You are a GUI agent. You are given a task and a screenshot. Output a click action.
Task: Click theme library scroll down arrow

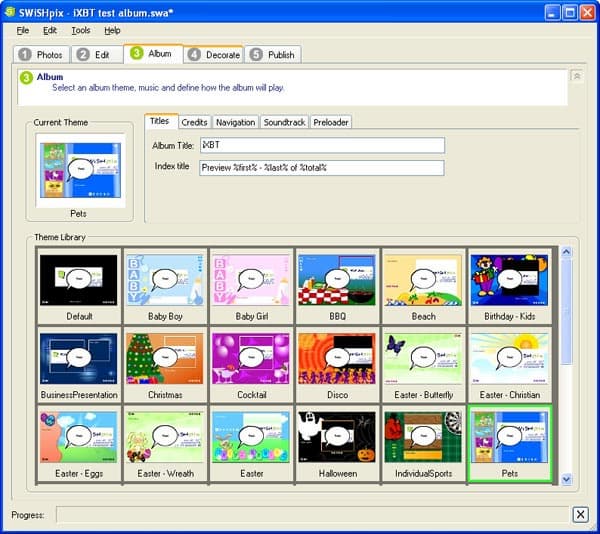pos(566,479)
